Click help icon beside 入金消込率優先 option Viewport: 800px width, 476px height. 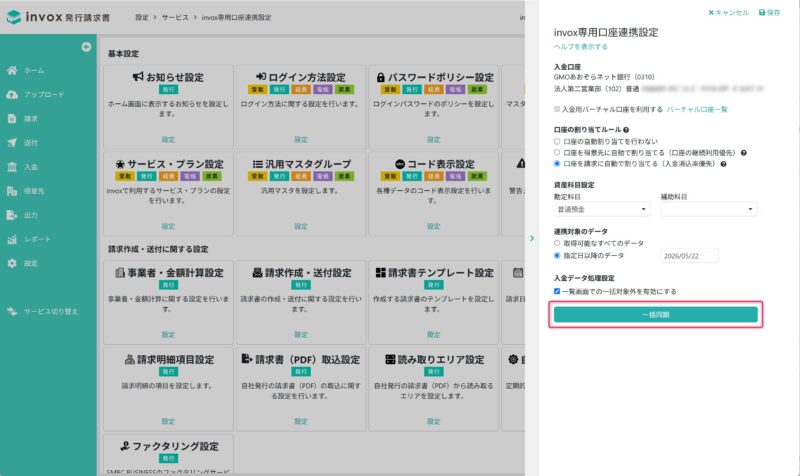(x=723, y=164)
